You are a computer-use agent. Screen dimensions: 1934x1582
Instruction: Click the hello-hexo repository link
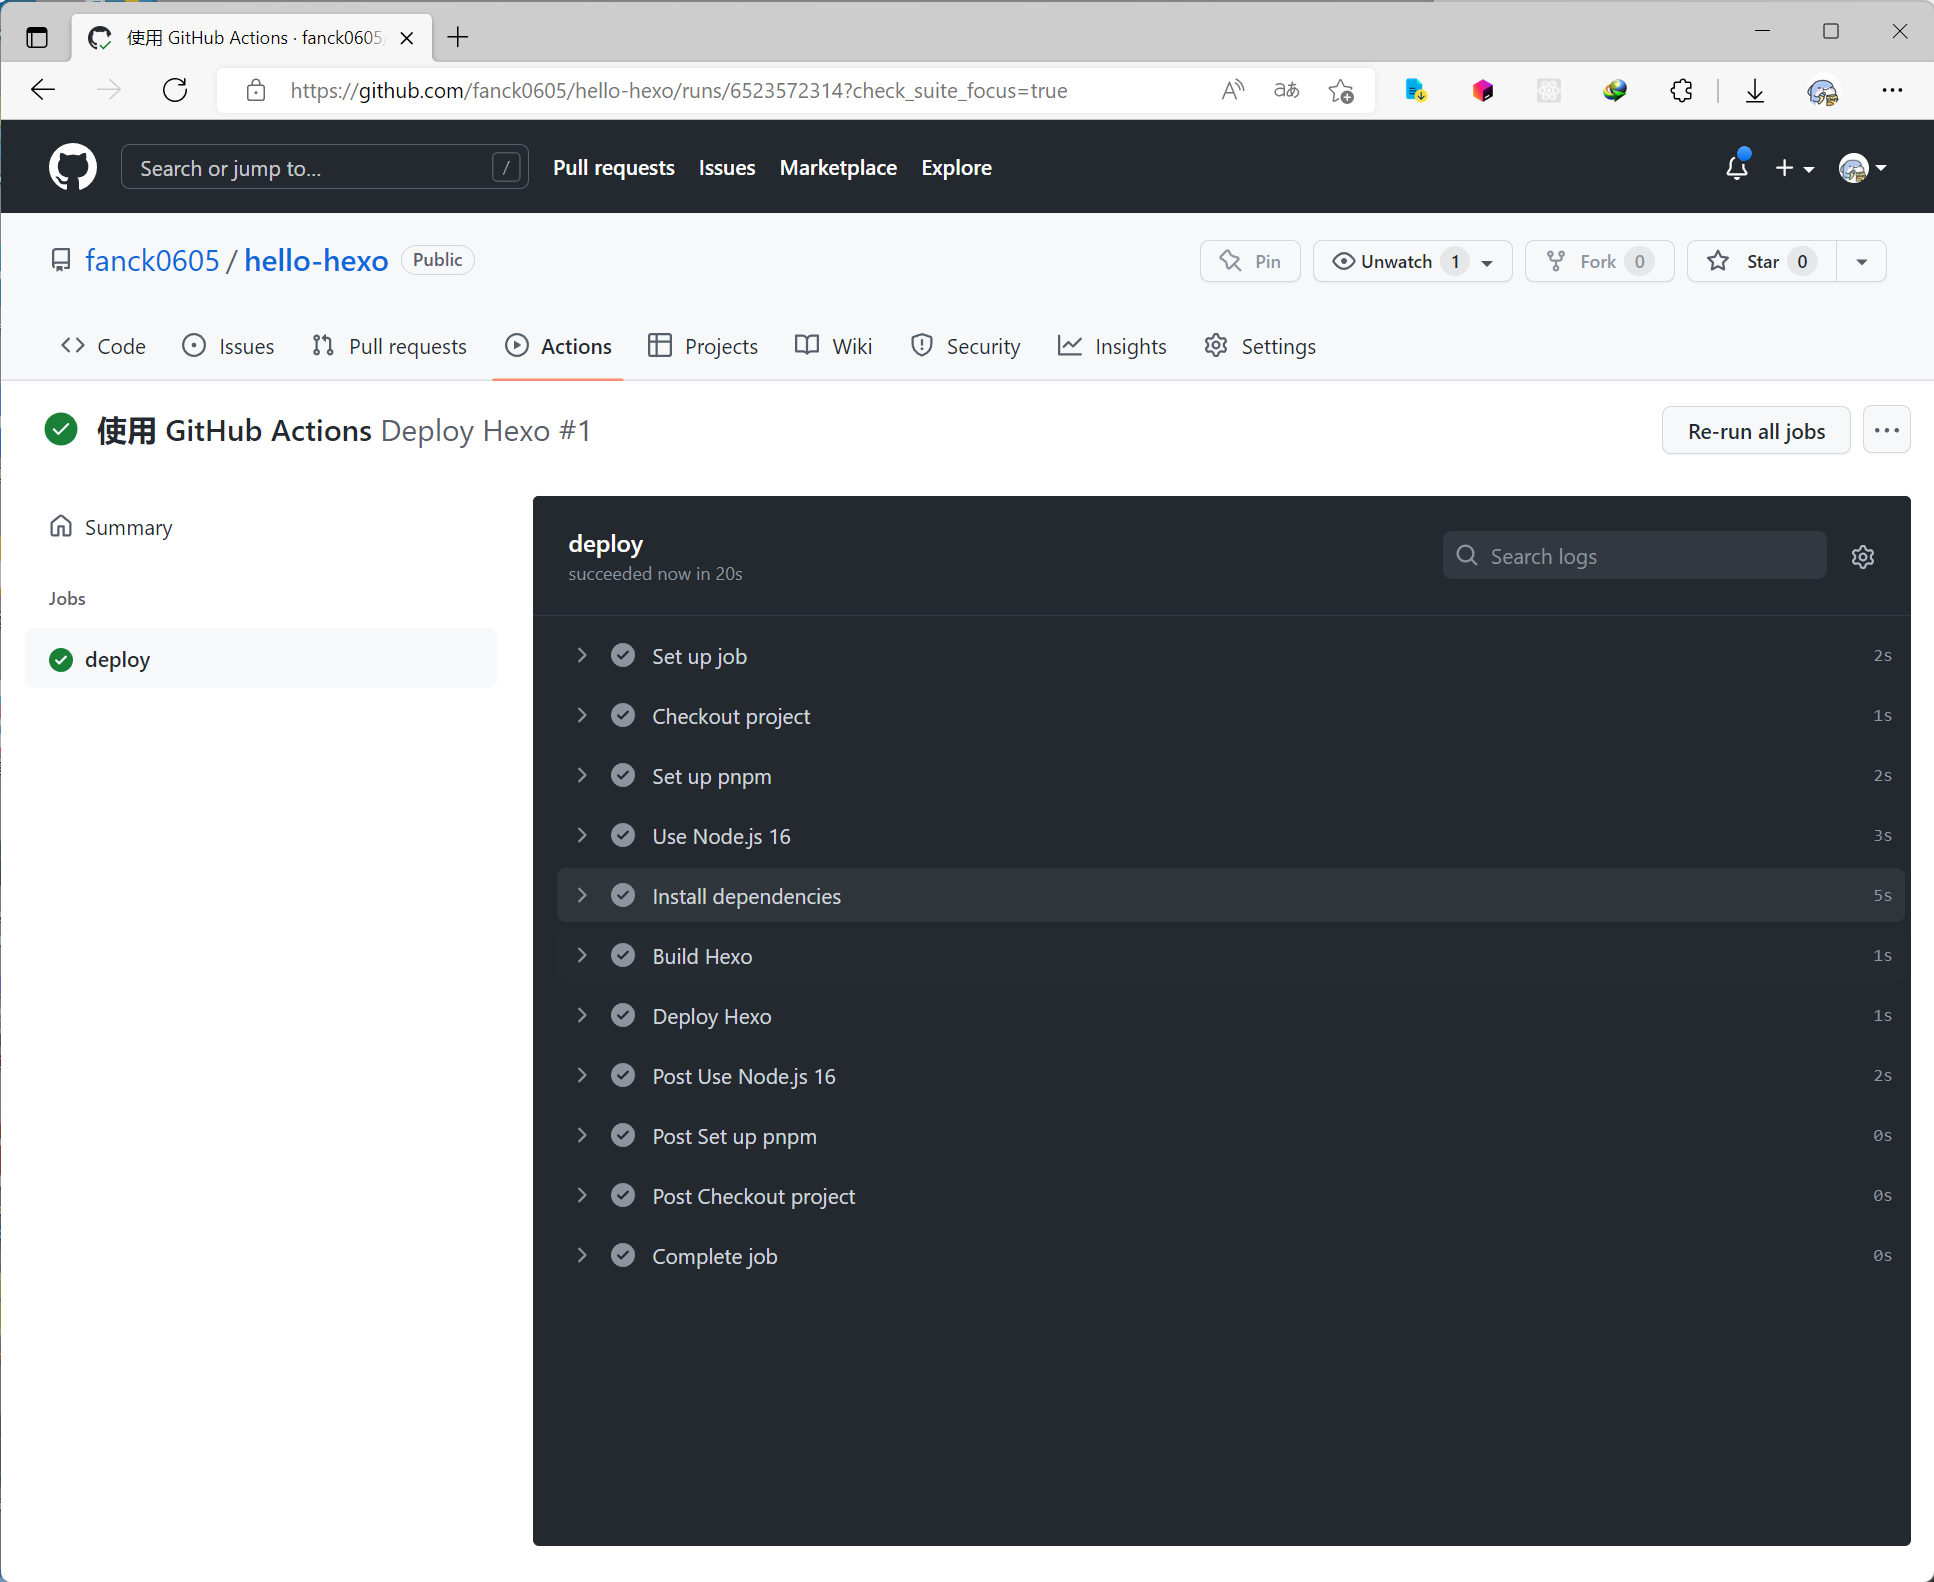(316, 260)
